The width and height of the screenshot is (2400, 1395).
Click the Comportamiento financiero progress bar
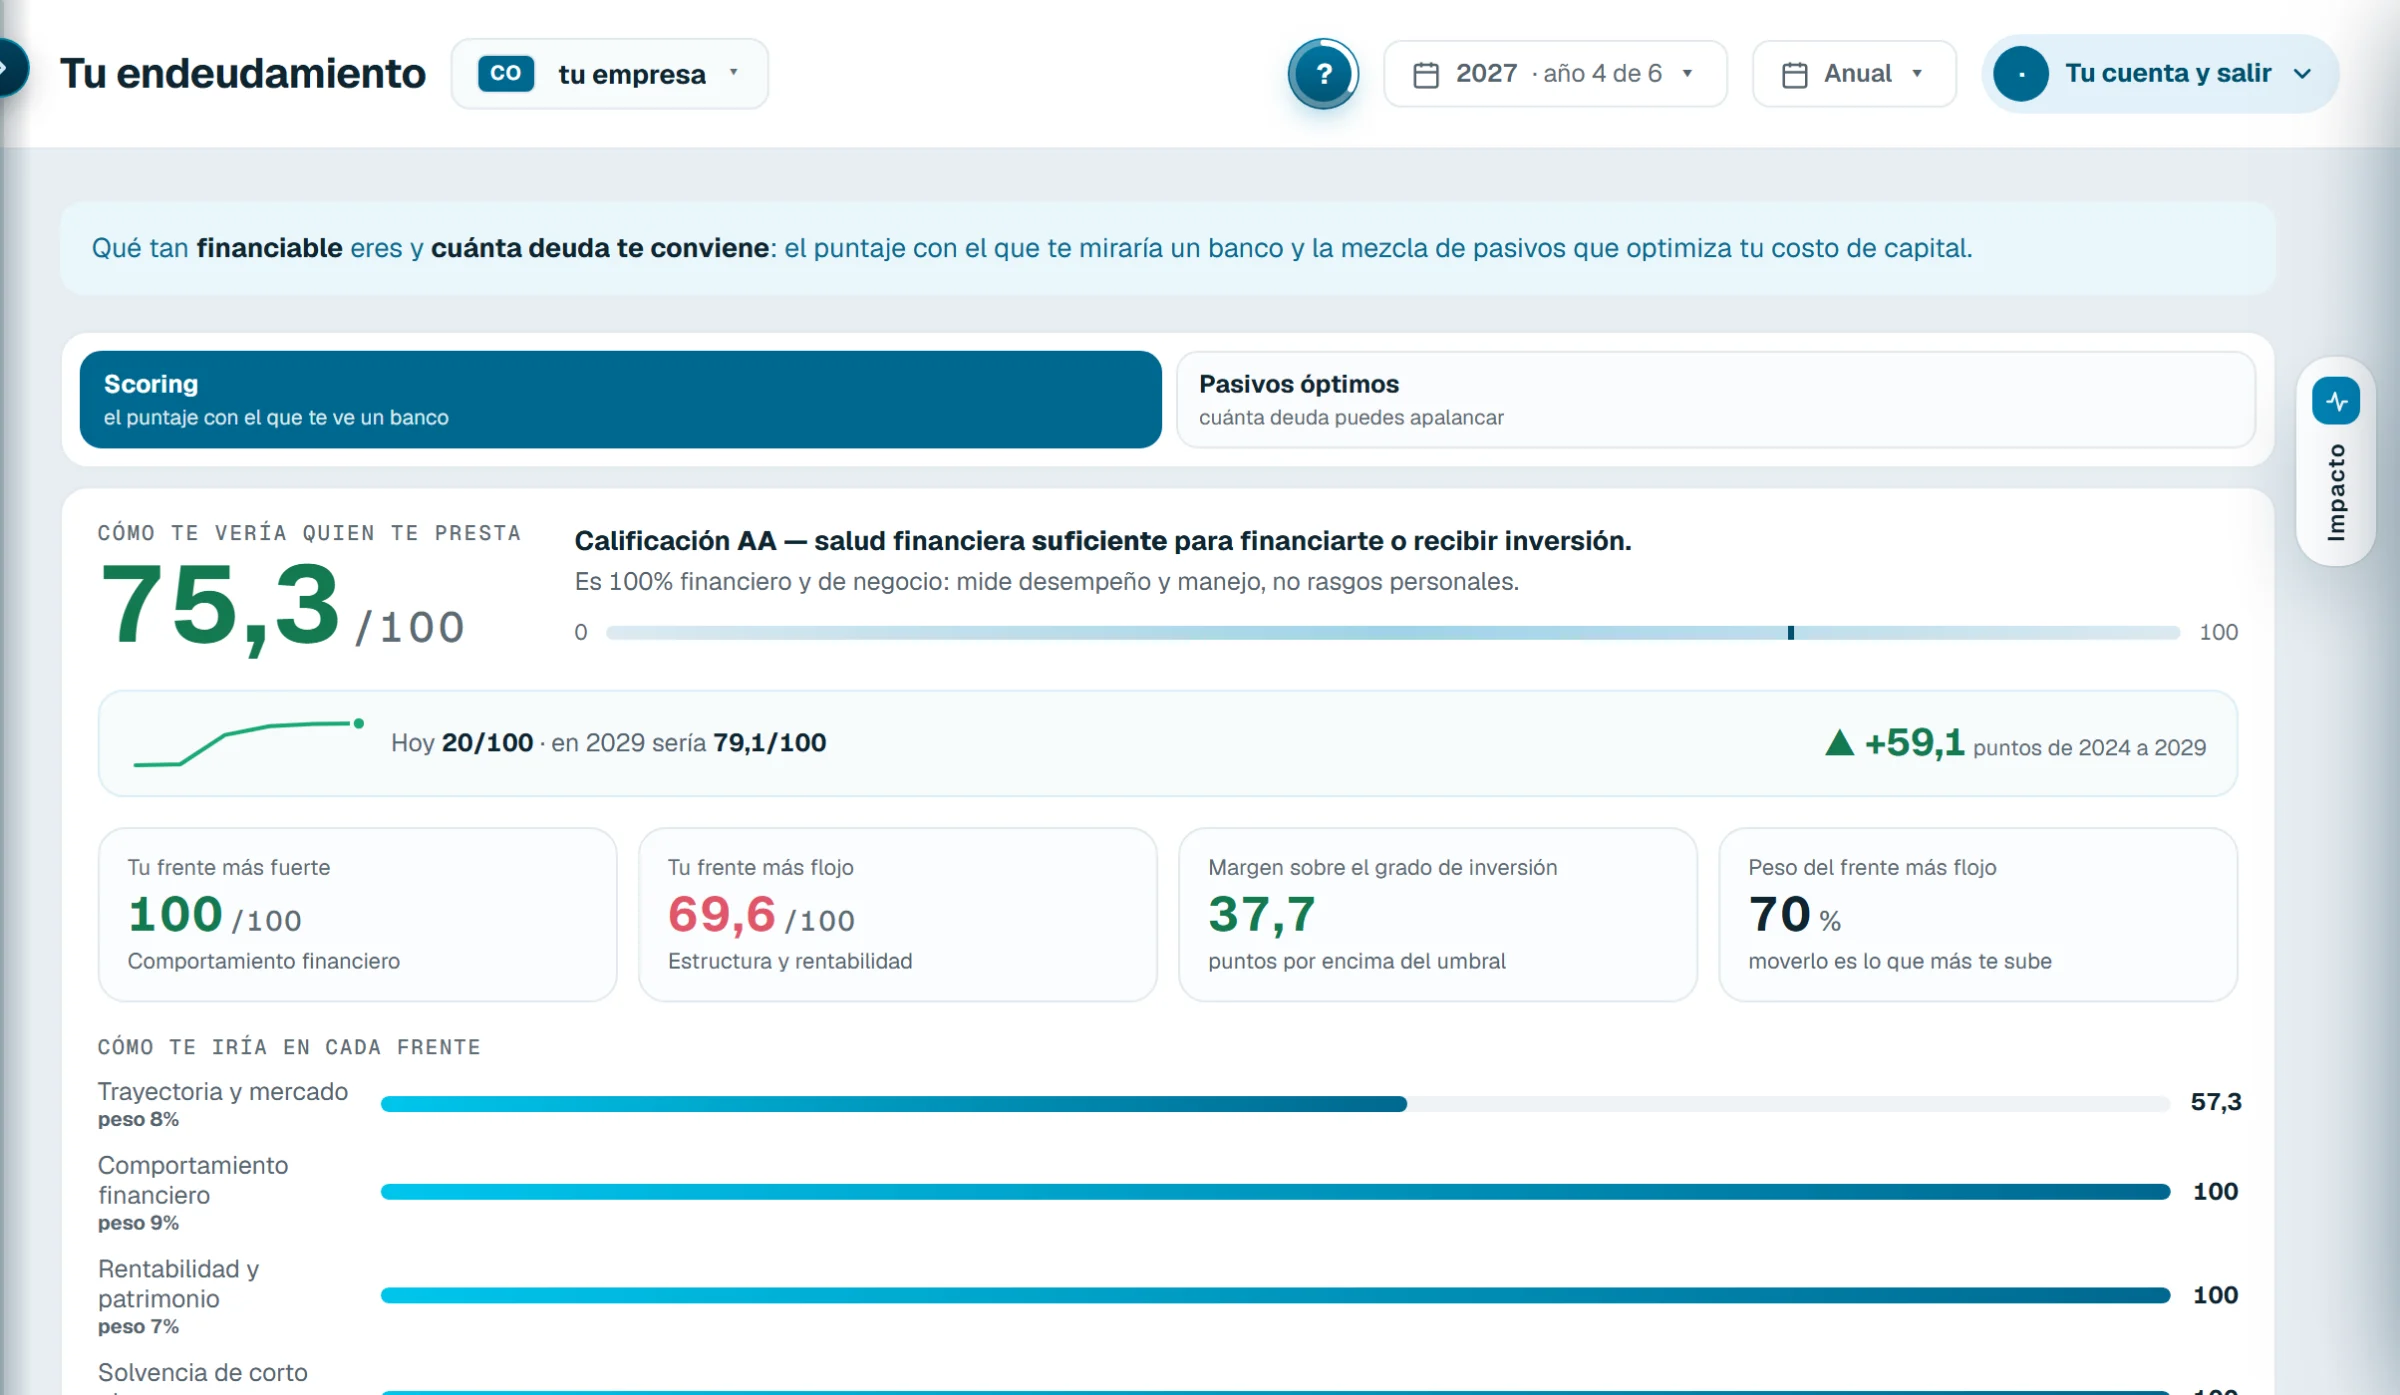point(1275,1192)
